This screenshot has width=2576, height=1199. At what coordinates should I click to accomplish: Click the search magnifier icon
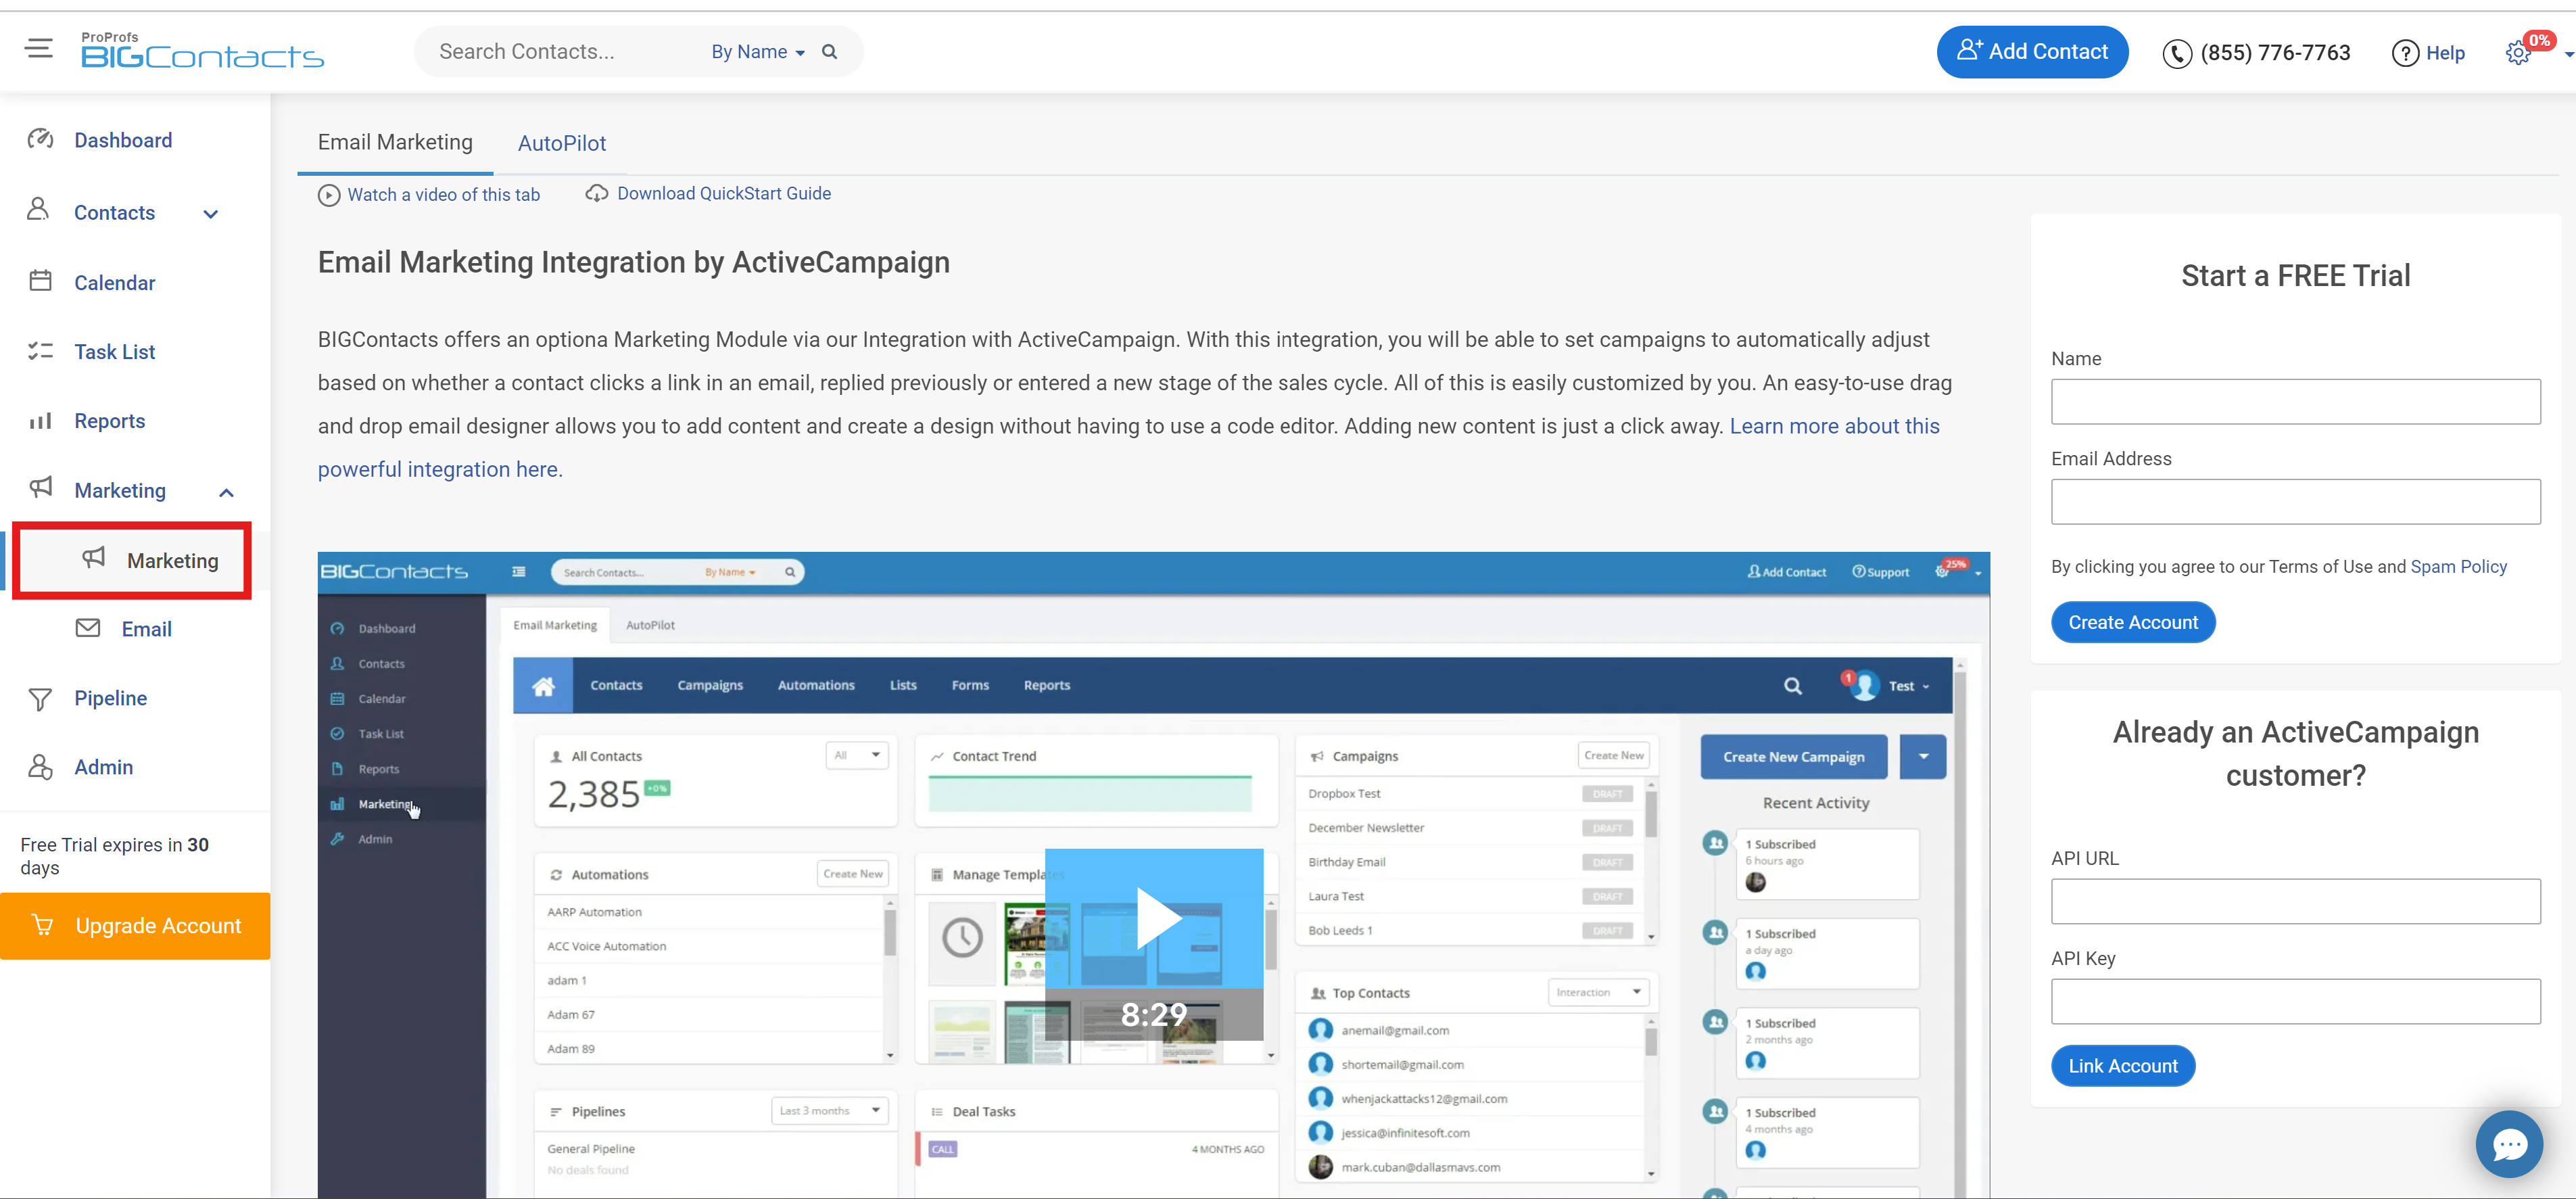click(829, 52)
